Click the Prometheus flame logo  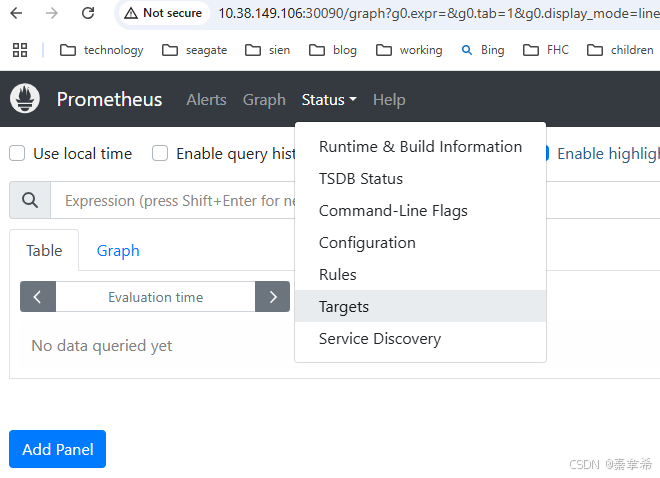(25, 98)
